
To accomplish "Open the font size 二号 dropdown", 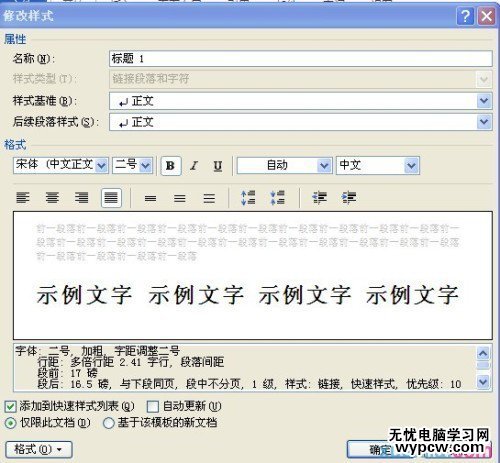I will tap(145, 165).
